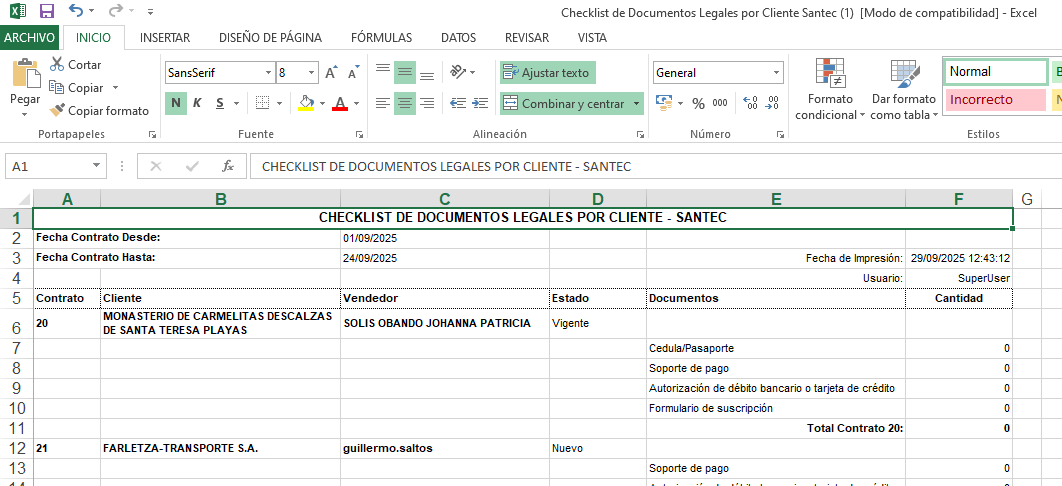Toggle Ajustar texto wrap option
The height and width of the screenshot is (486, 1062).
pos(547,73)
